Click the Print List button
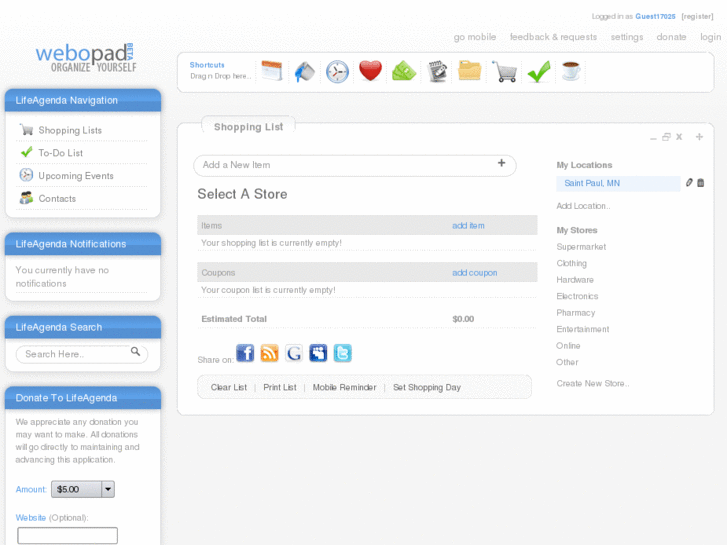This screenshot has width=727, height=545. (x=280, y=387)
